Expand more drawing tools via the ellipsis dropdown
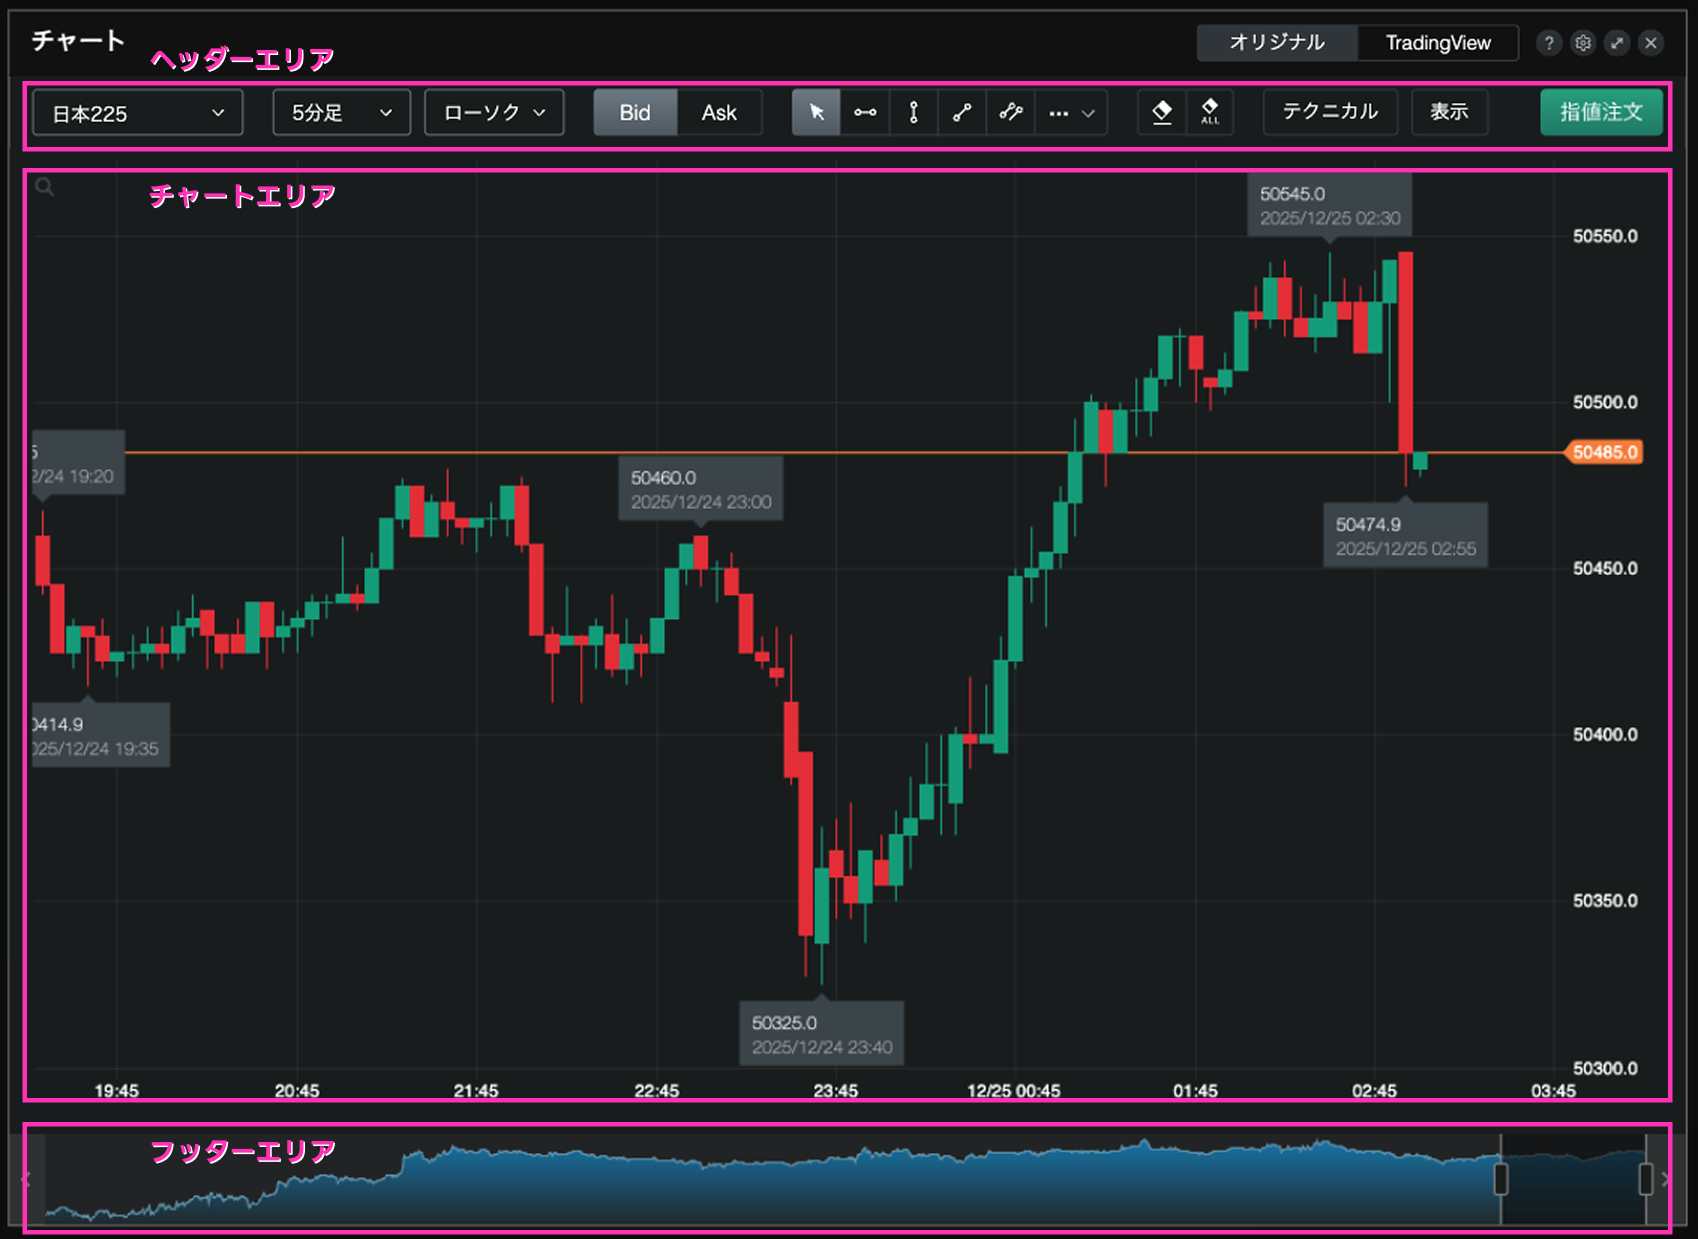 pyautogui.click(x=1072, y=113)
